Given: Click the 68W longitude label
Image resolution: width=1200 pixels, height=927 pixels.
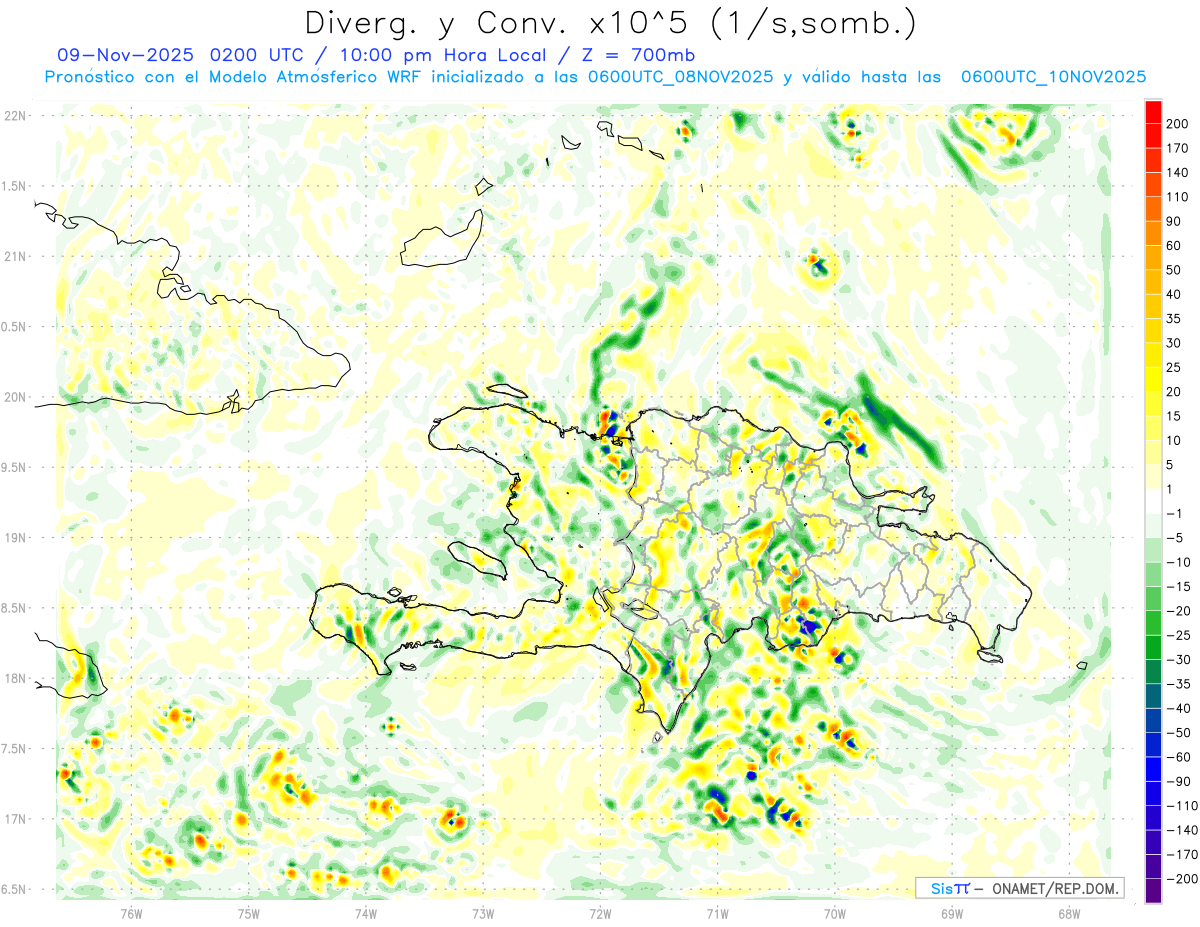Looking at the screenshot, I should tap(1069, 914).
